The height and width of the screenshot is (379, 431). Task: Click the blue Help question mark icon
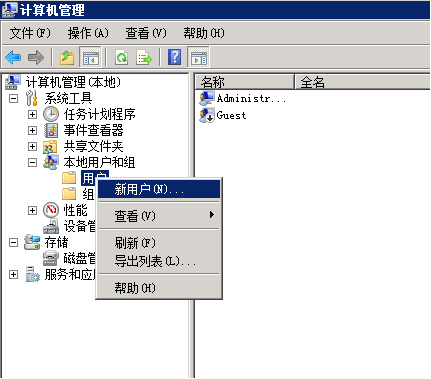pos(175,57)
